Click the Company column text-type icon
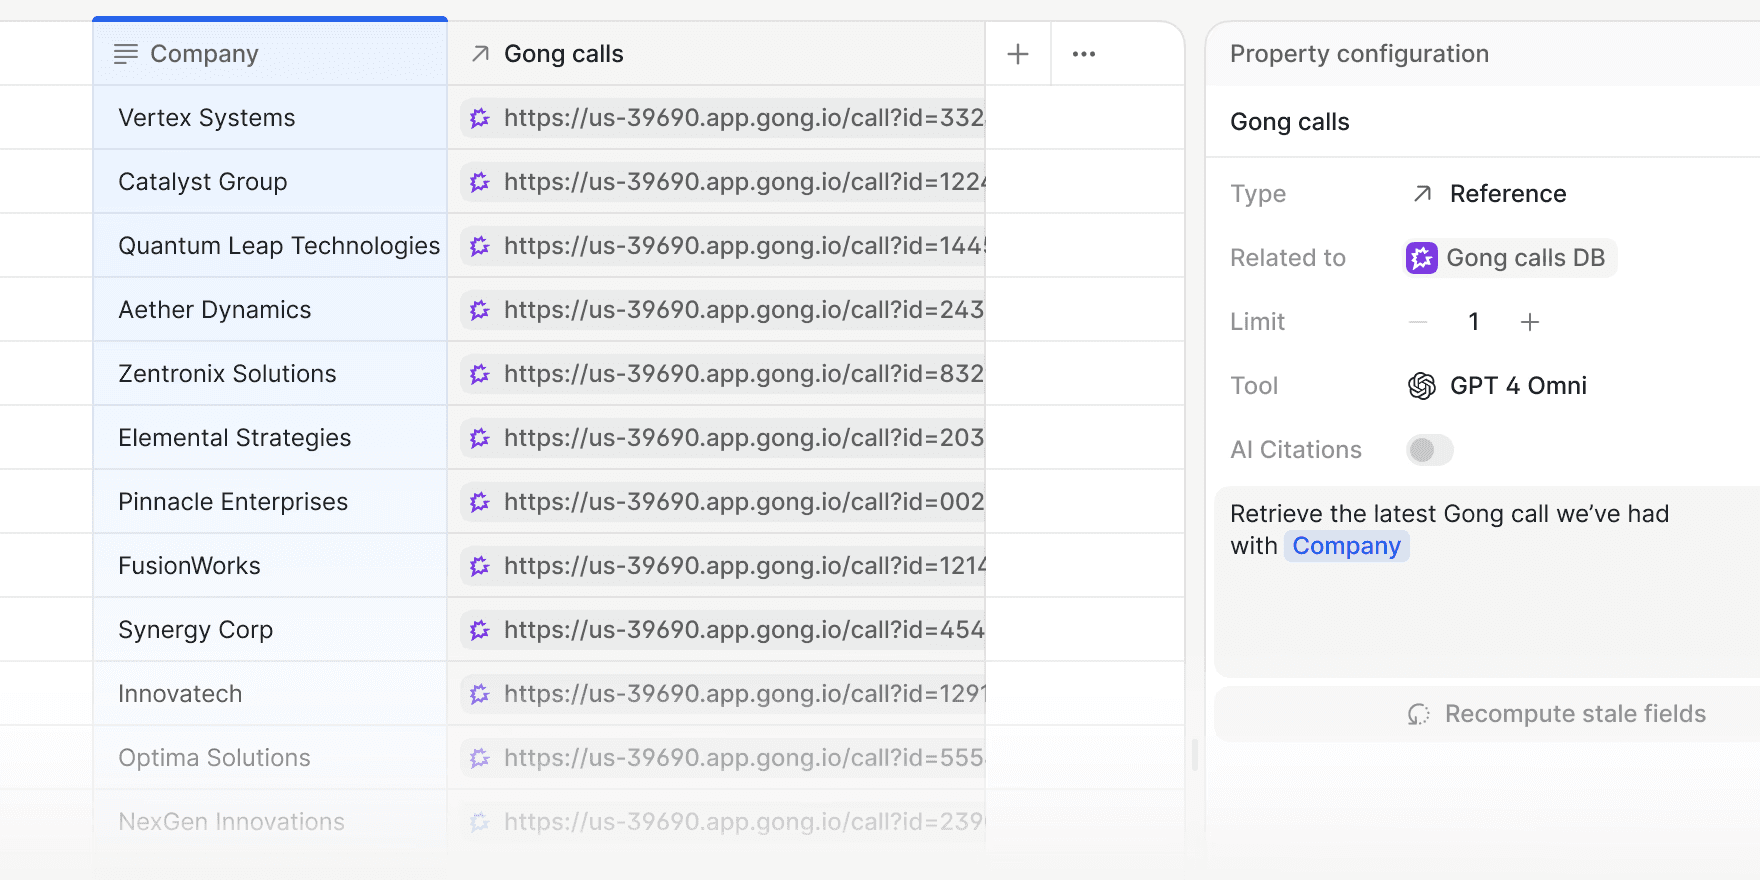The height and width of the screenshot is (880, 1760). 126,54
